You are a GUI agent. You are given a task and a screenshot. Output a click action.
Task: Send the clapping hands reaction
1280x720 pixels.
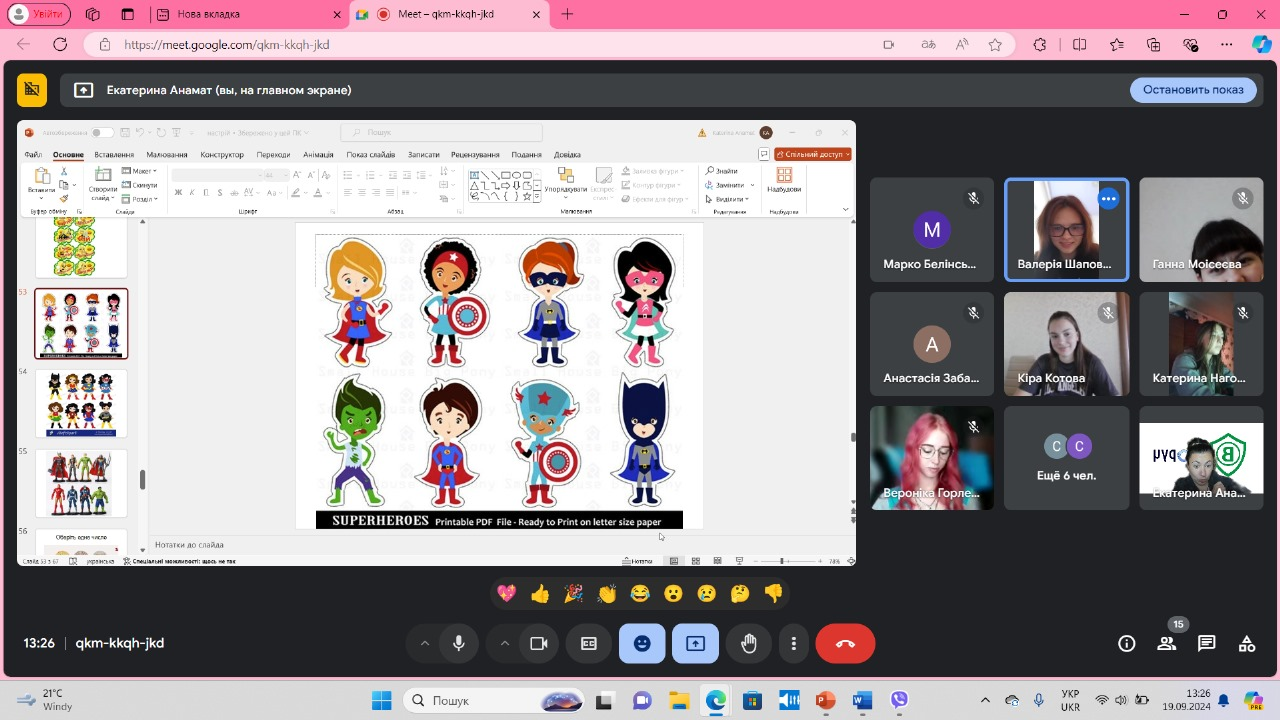click(607, 593)
